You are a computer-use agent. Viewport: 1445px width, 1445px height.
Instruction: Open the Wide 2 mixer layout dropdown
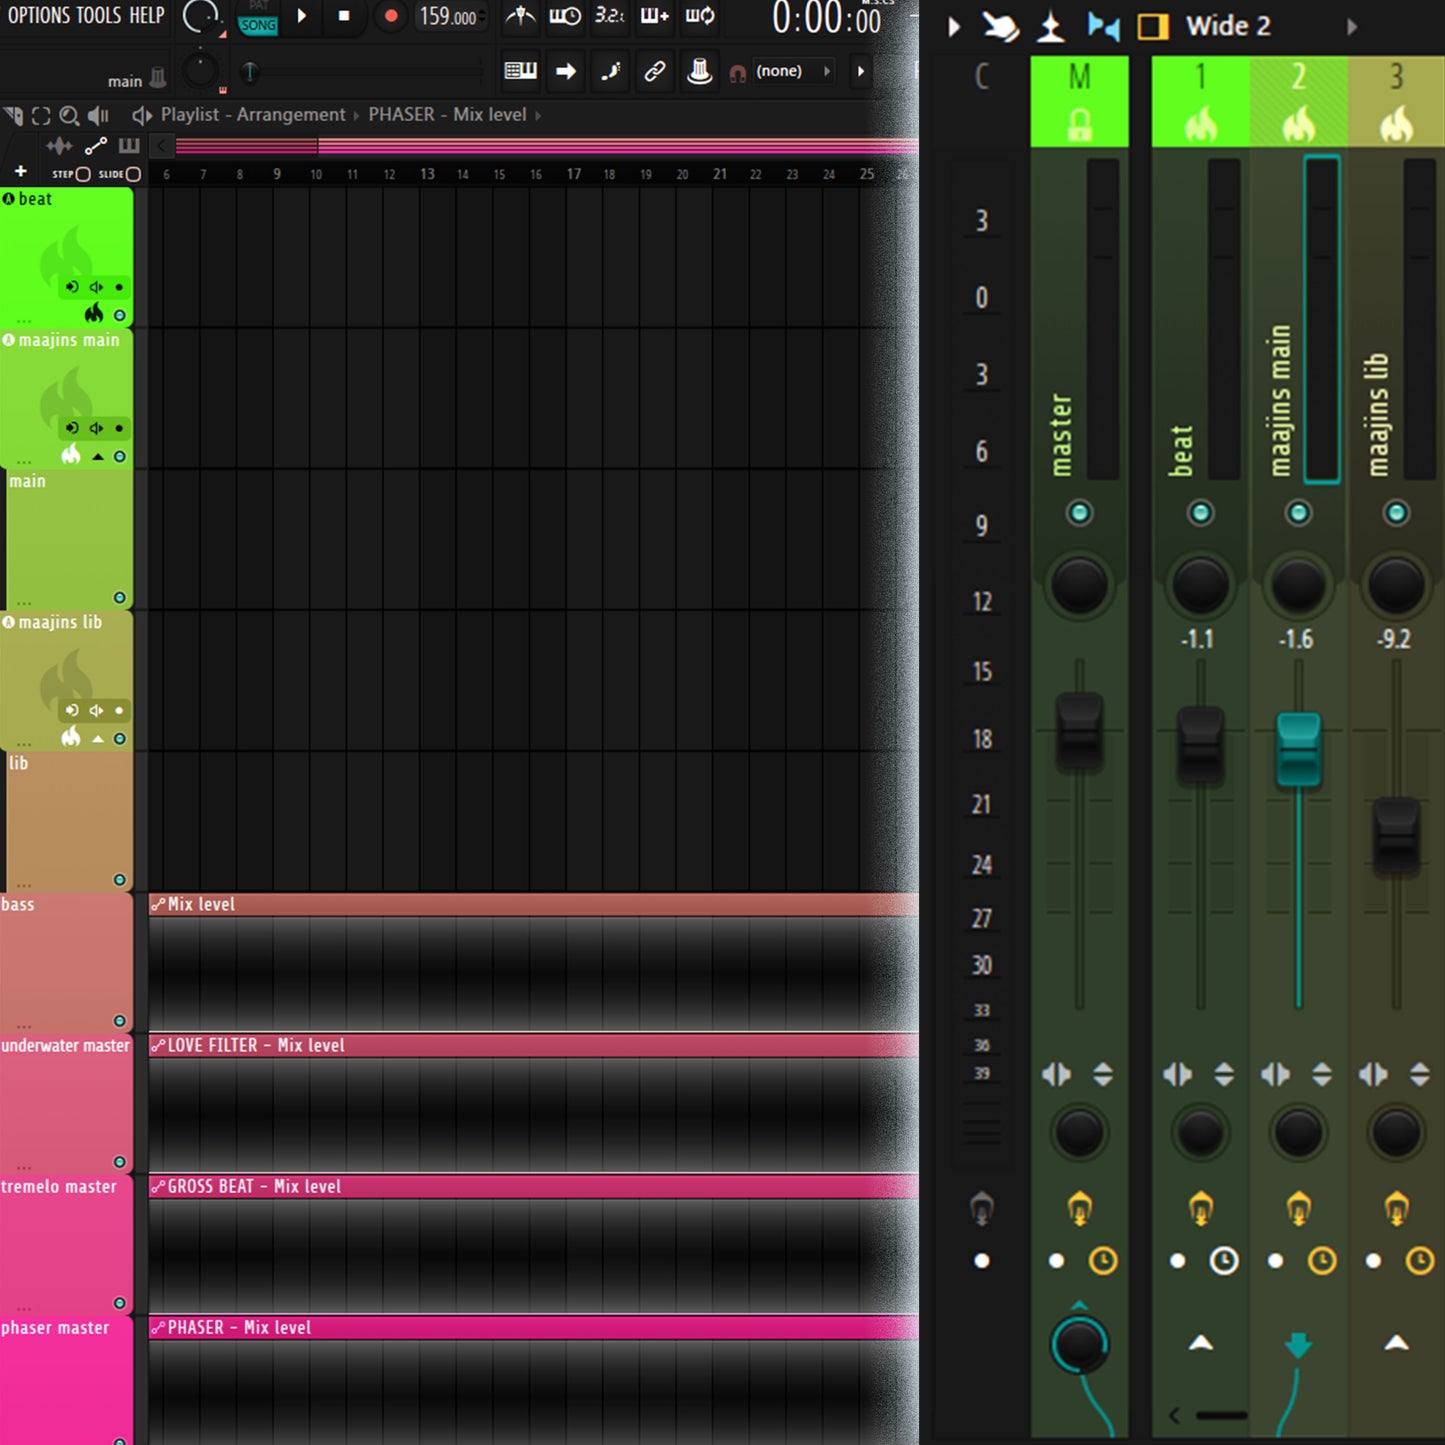pos(1270,26)
